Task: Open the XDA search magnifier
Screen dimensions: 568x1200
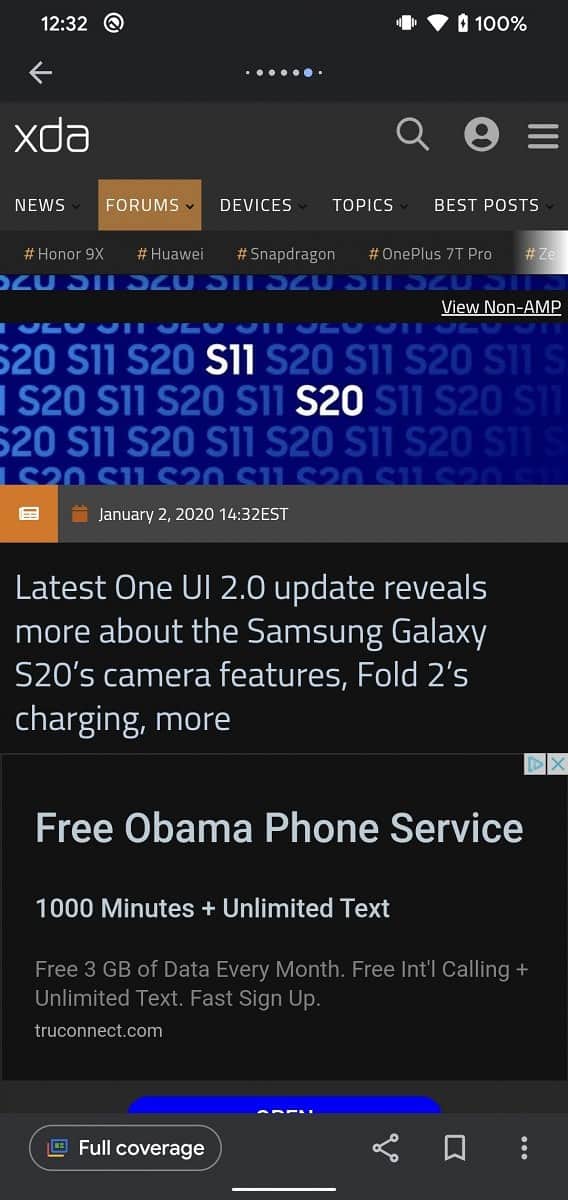Action: click(412, 133)
